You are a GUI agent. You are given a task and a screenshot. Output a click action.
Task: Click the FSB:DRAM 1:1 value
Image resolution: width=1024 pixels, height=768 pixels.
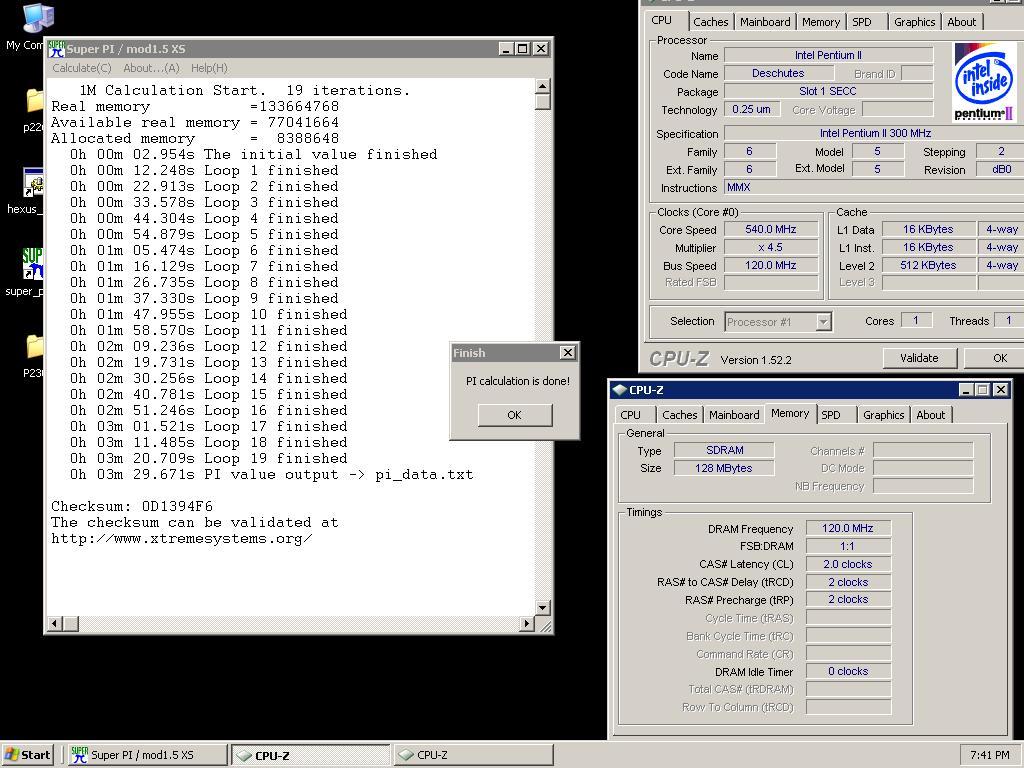pyautogui.click(x=848, y=546)
